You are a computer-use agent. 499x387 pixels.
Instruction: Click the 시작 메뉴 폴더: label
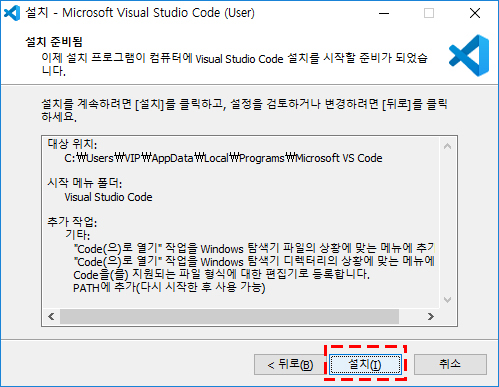tap(85, 183)
